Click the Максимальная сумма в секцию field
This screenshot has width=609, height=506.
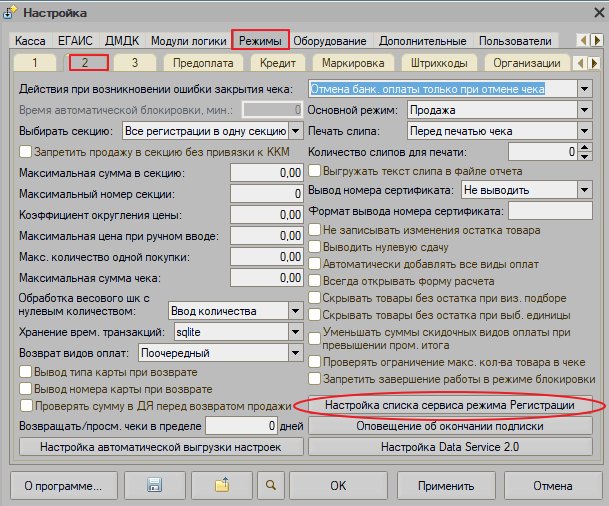point(266,172)
